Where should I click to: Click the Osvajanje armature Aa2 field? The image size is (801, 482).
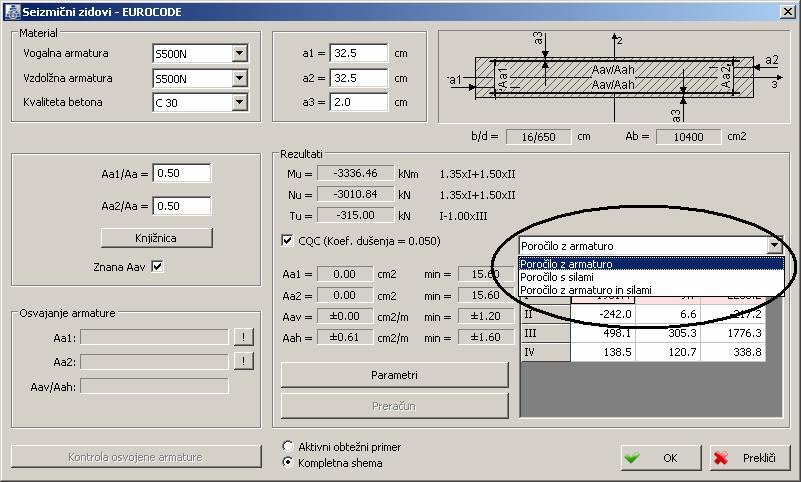(154, 362)
